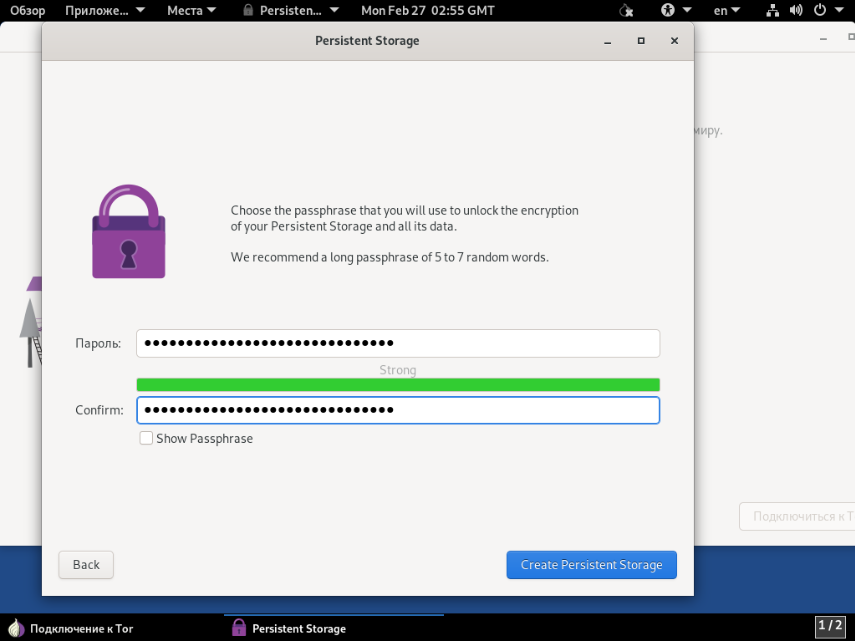Expand the Места (Places) menu
The image size is (855, 641).
(191, 11)
